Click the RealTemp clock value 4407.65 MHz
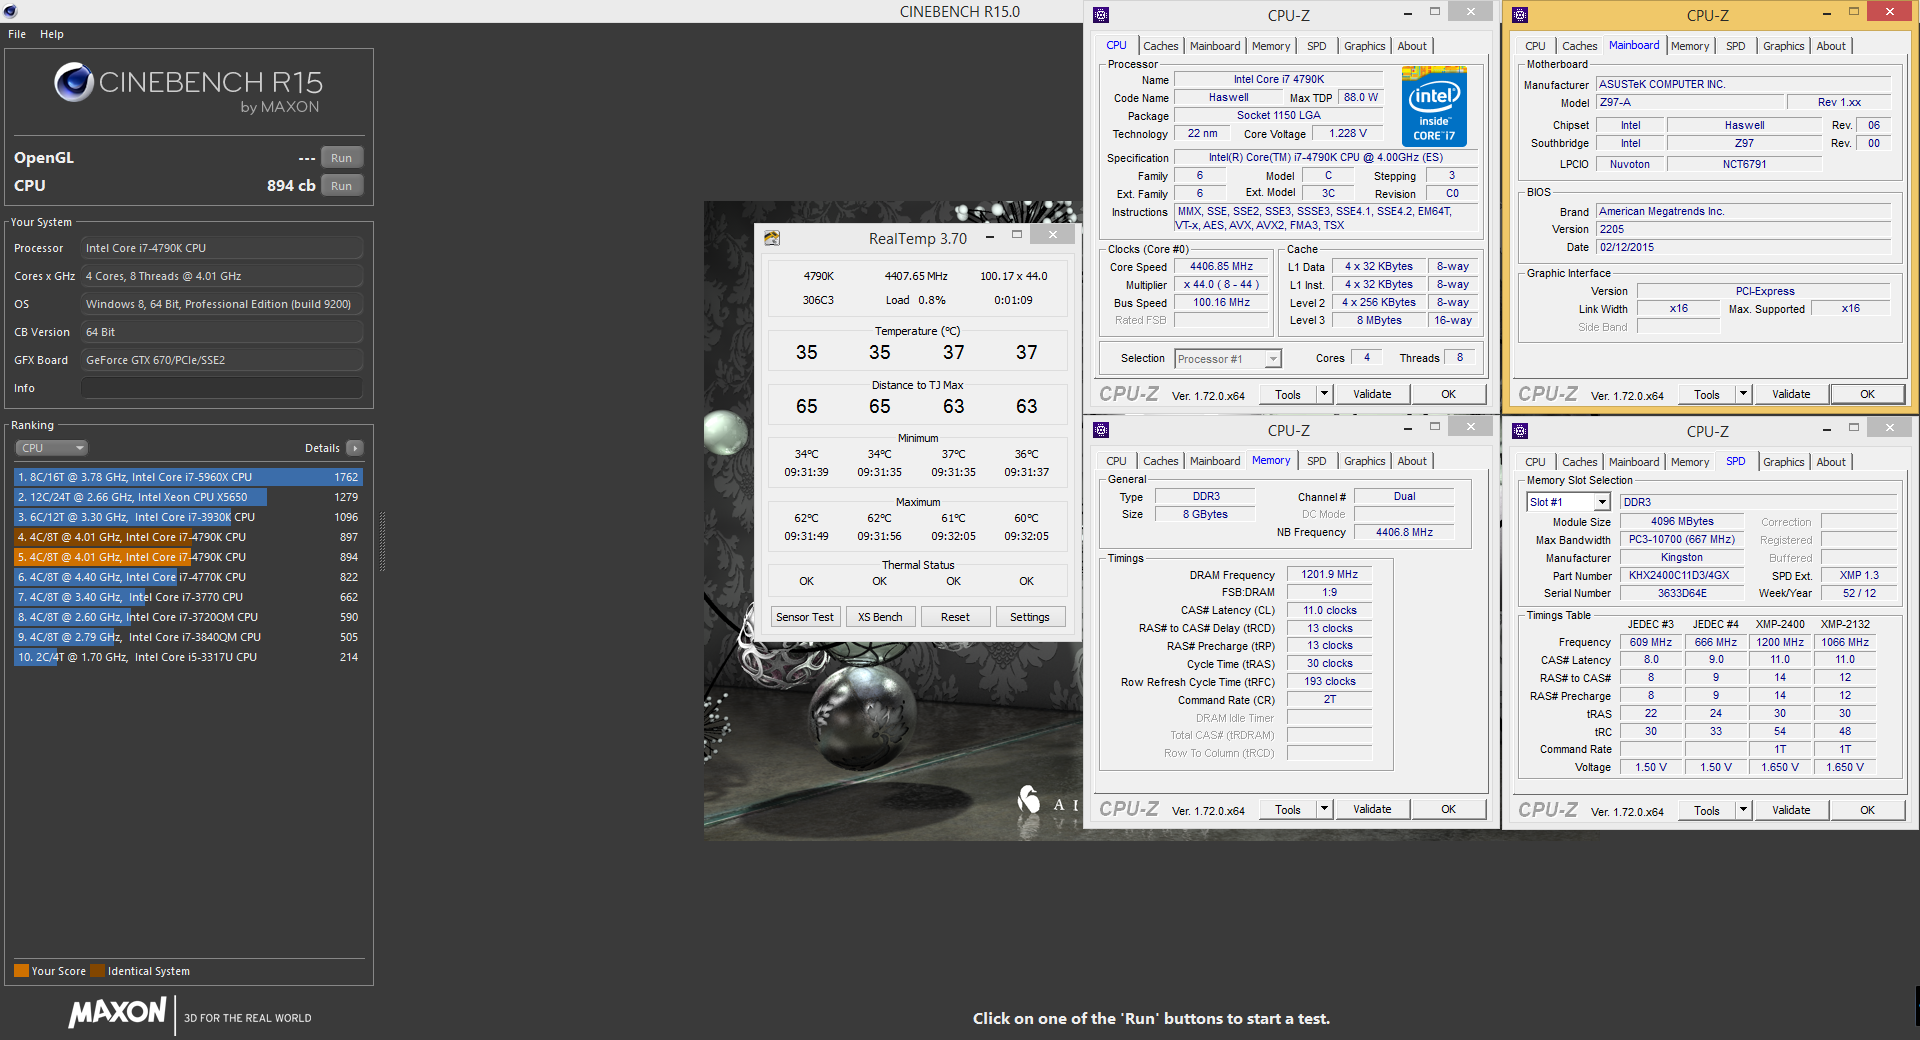This screenshot has height=1040, width=1920. coord(916,276)
